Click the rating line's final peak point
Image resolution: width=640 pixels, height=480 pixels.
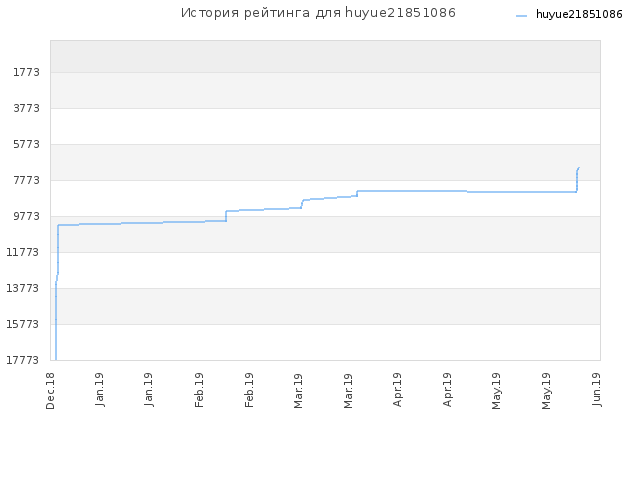(x=579, y=167)
